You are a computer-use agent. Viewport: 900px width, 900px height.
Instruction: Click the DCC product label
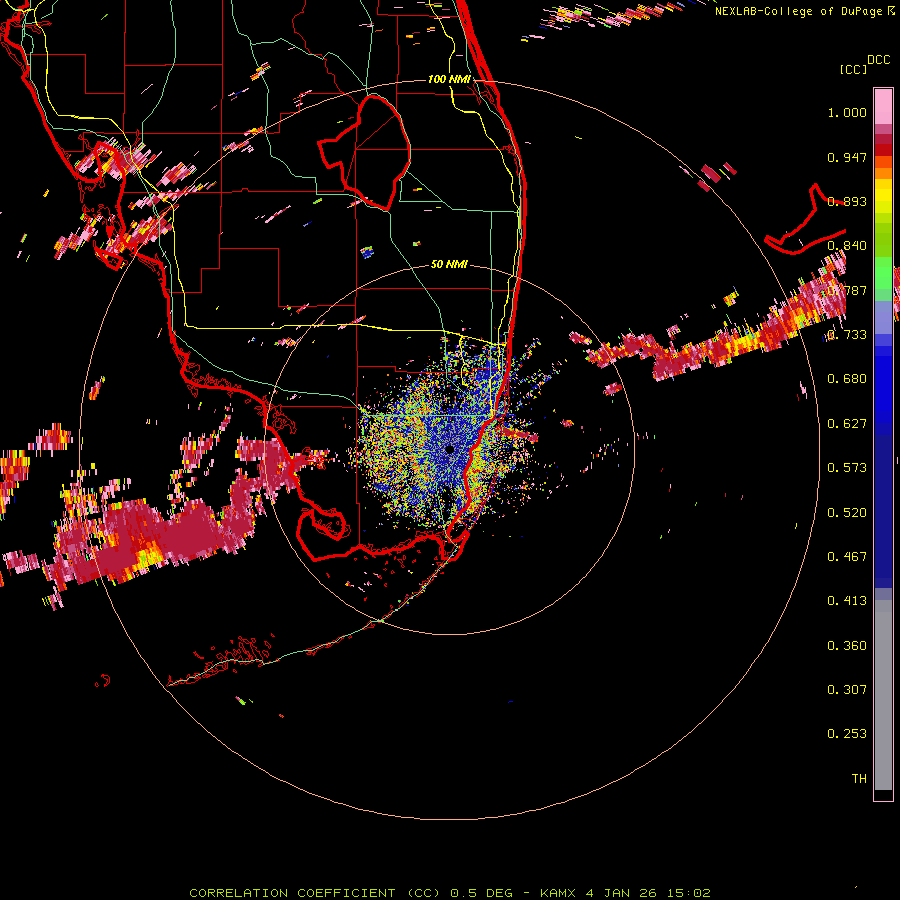(878, 60)
